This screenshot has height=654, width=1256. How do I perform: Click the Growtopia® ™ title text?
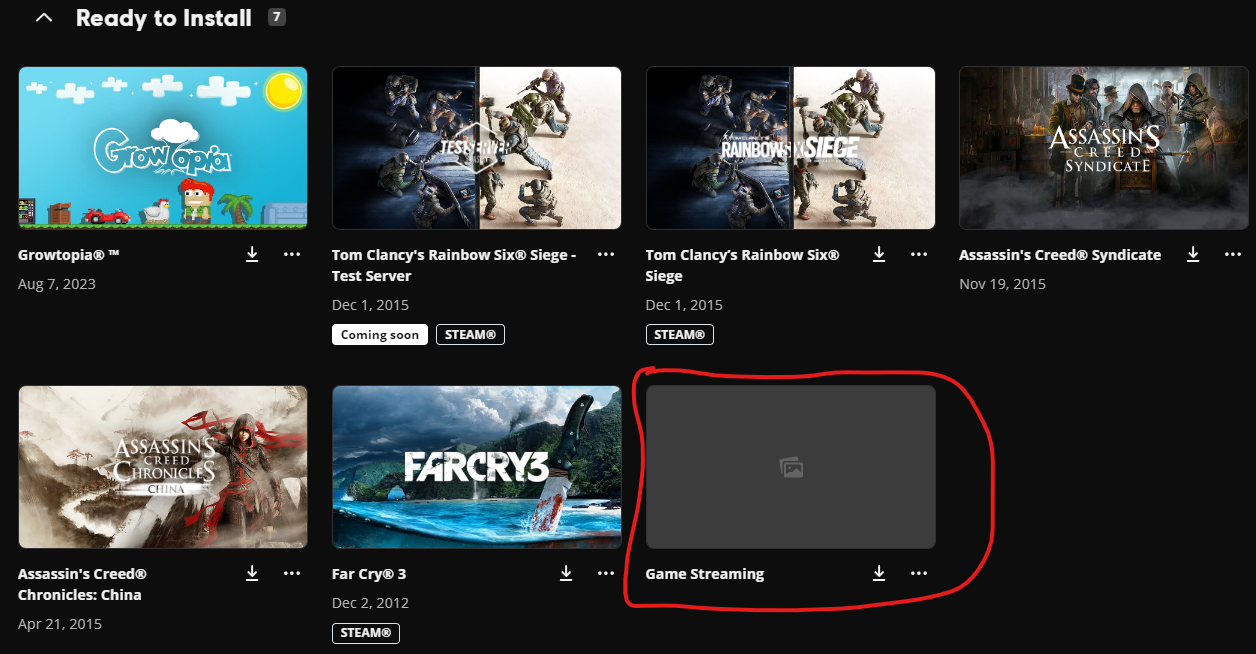[69, 255]
